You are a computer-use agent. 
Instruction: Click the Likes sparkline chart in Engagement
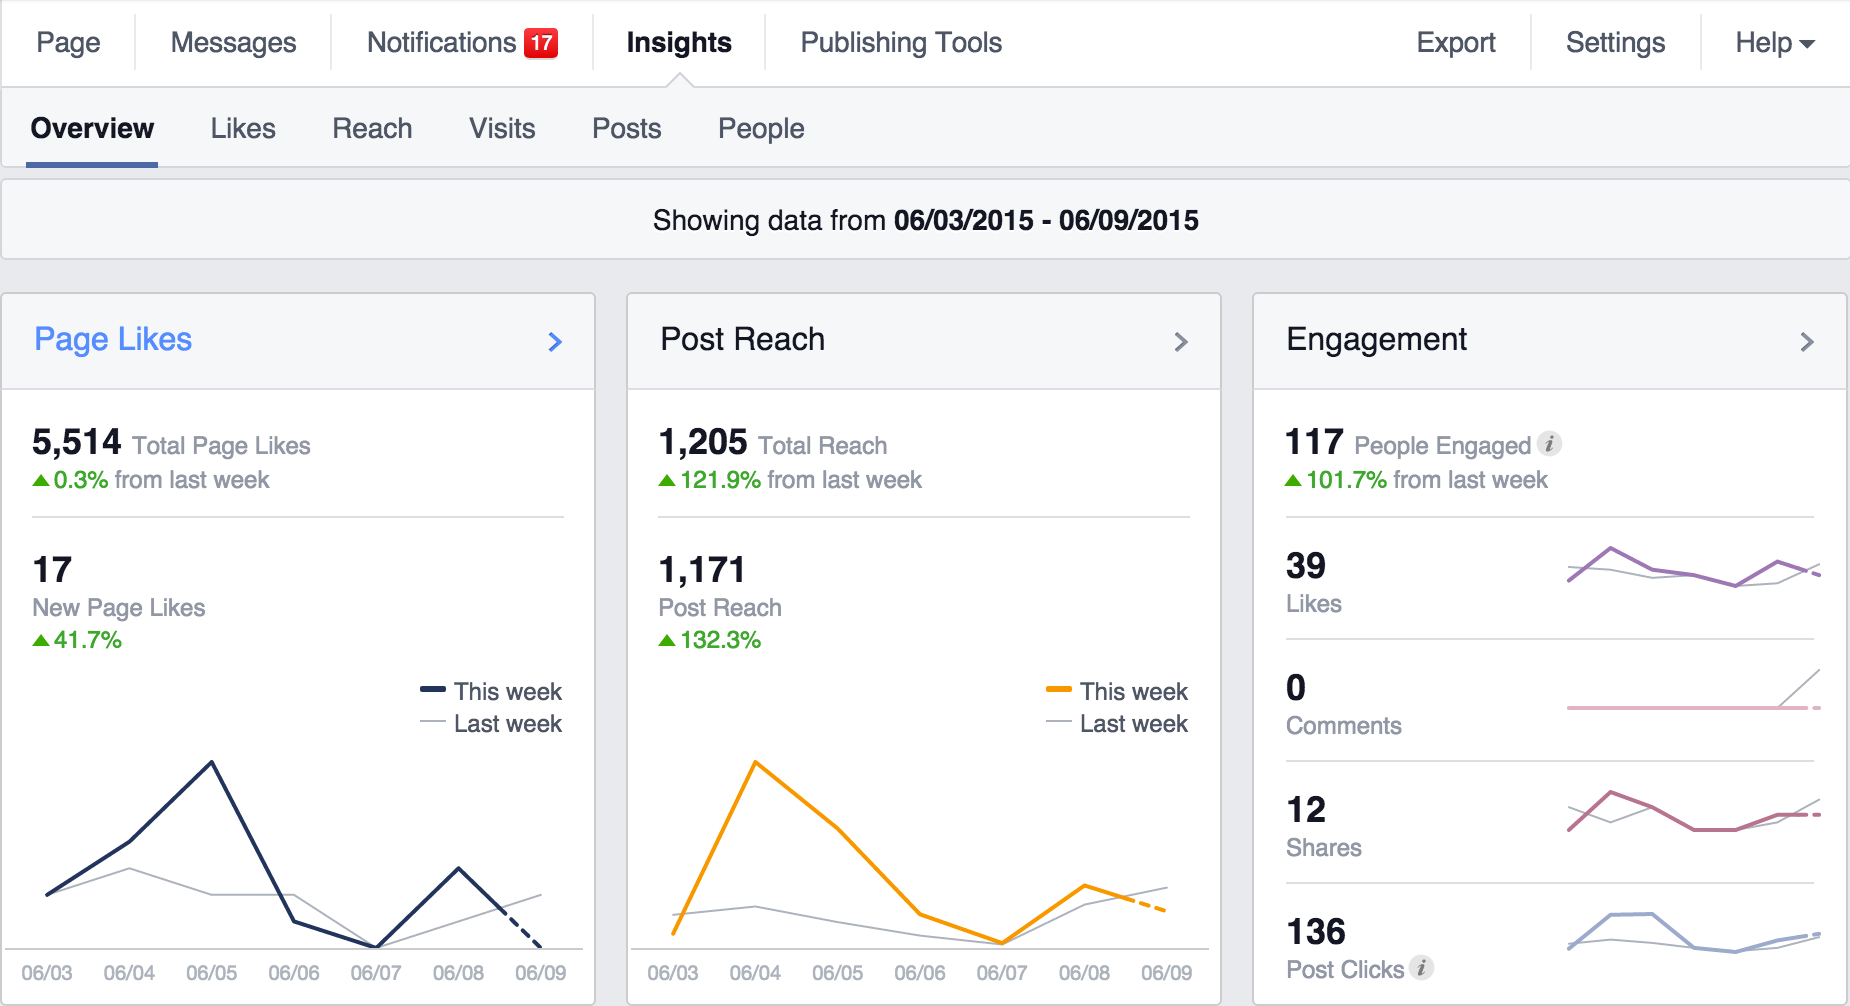(1693, 567)
